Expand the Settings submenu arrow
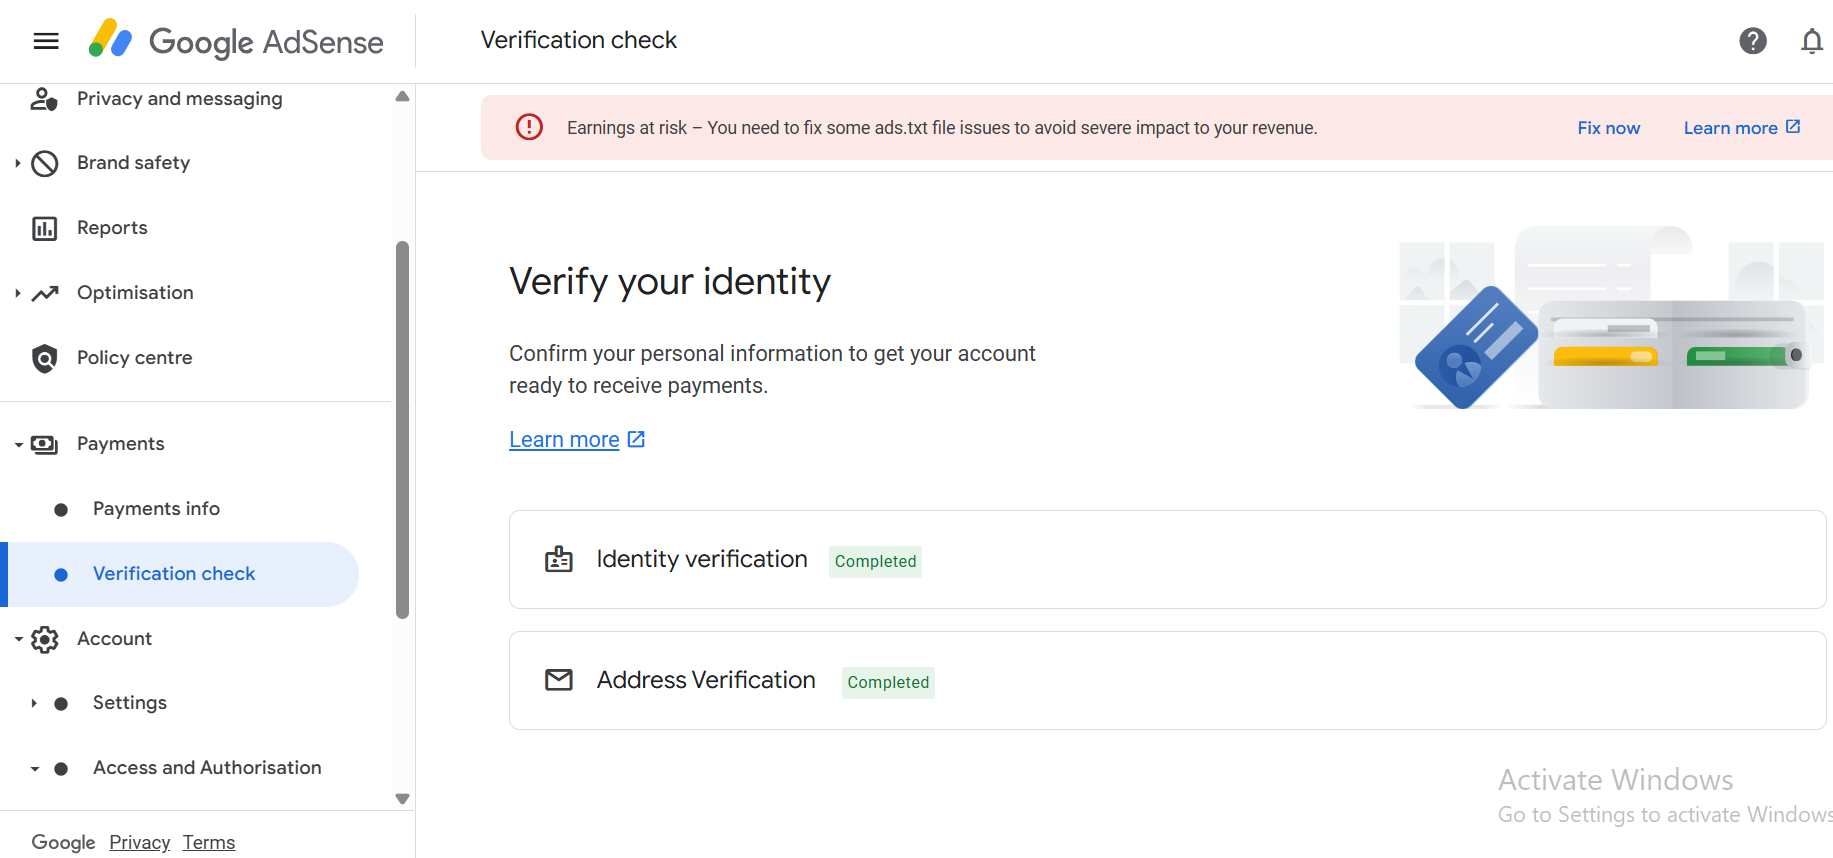 pos(34,703)
